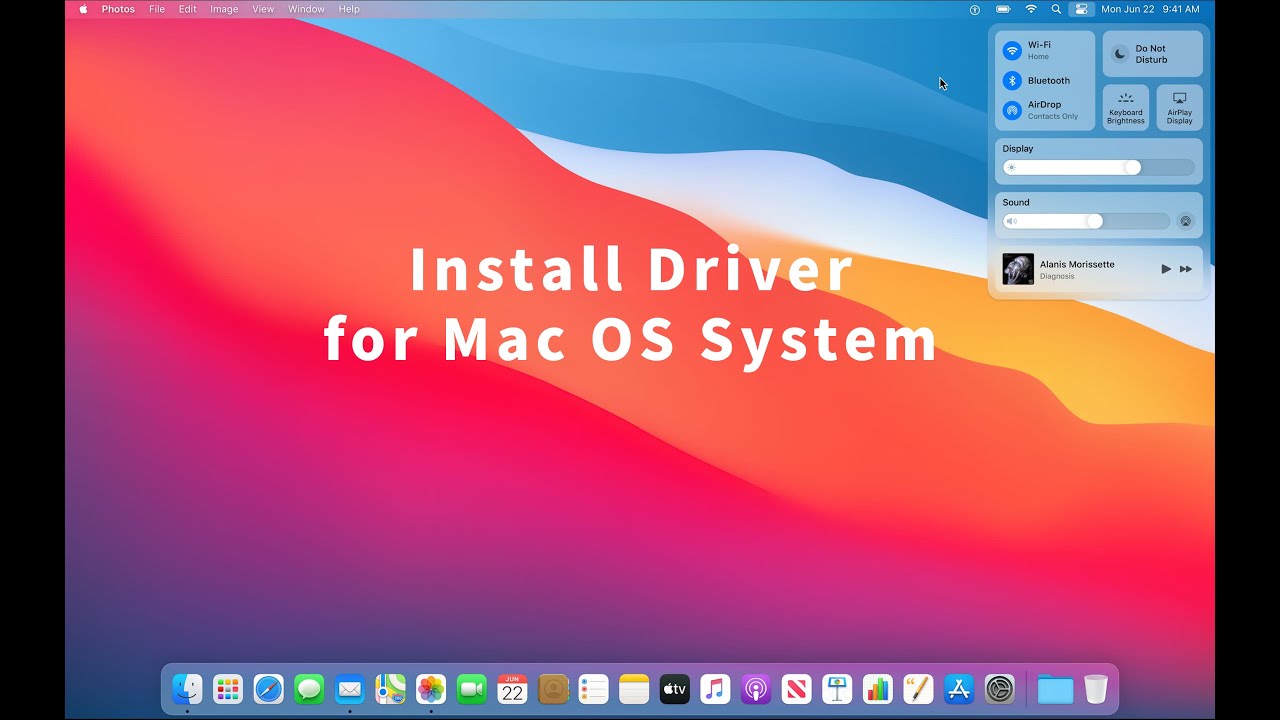The image size is (1280, 720).
Task: Switch to the Photos app in the Dock
Action: tap(431, 689)
